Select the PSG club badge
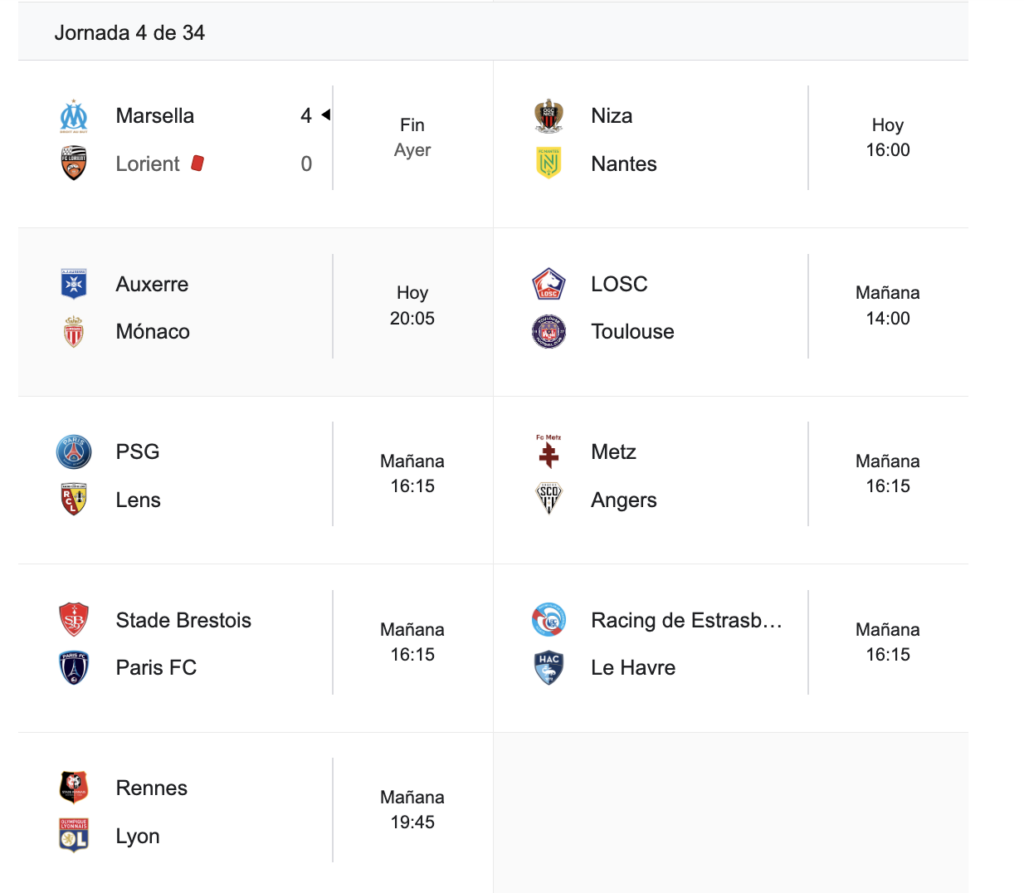The height and width of the screenshot is (893, 1024). [x=73, y=452]
